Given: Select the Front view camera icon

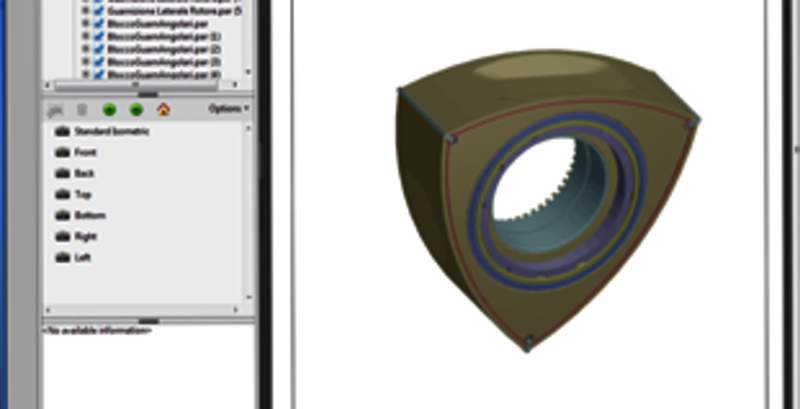Looking at the screenshot, I should (x=62, y=152).
